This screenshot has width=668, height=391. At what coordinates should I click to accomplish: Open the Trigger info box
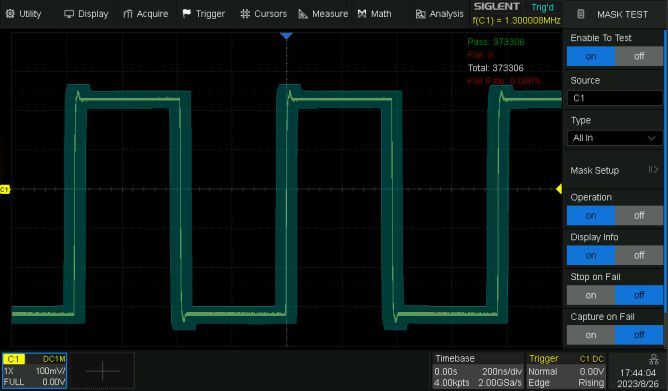[566, 371]
